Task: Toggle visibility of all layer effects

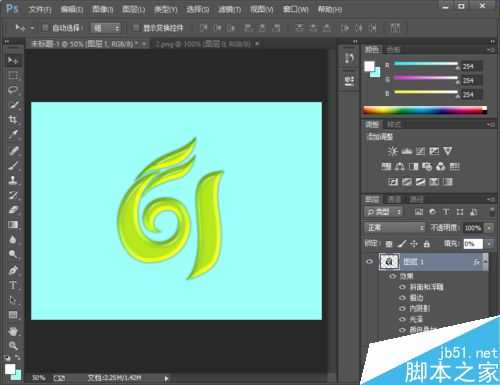Action: click(x=393, y=276)
